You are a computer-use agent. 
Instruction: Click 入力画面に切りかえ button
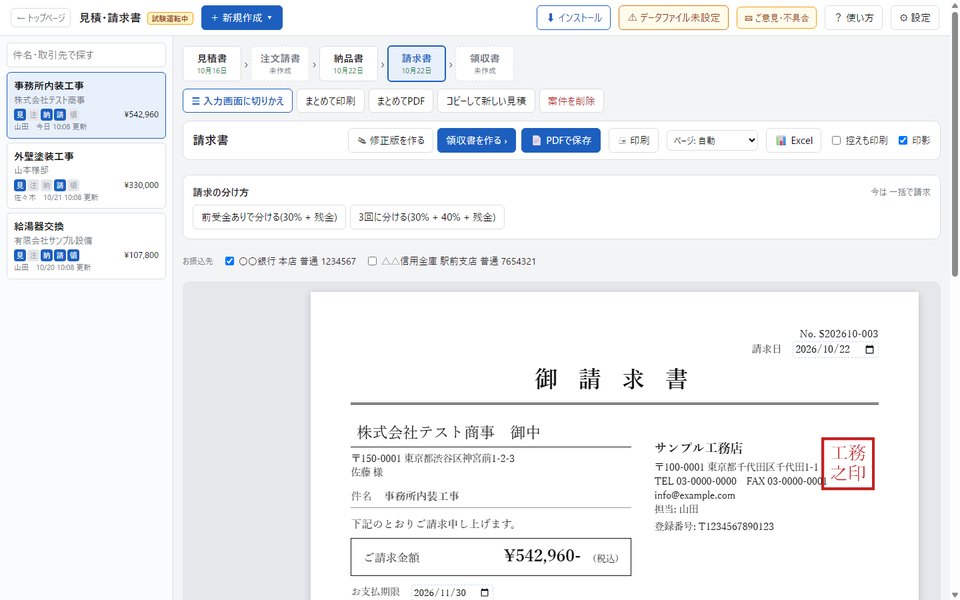(238, 101)
